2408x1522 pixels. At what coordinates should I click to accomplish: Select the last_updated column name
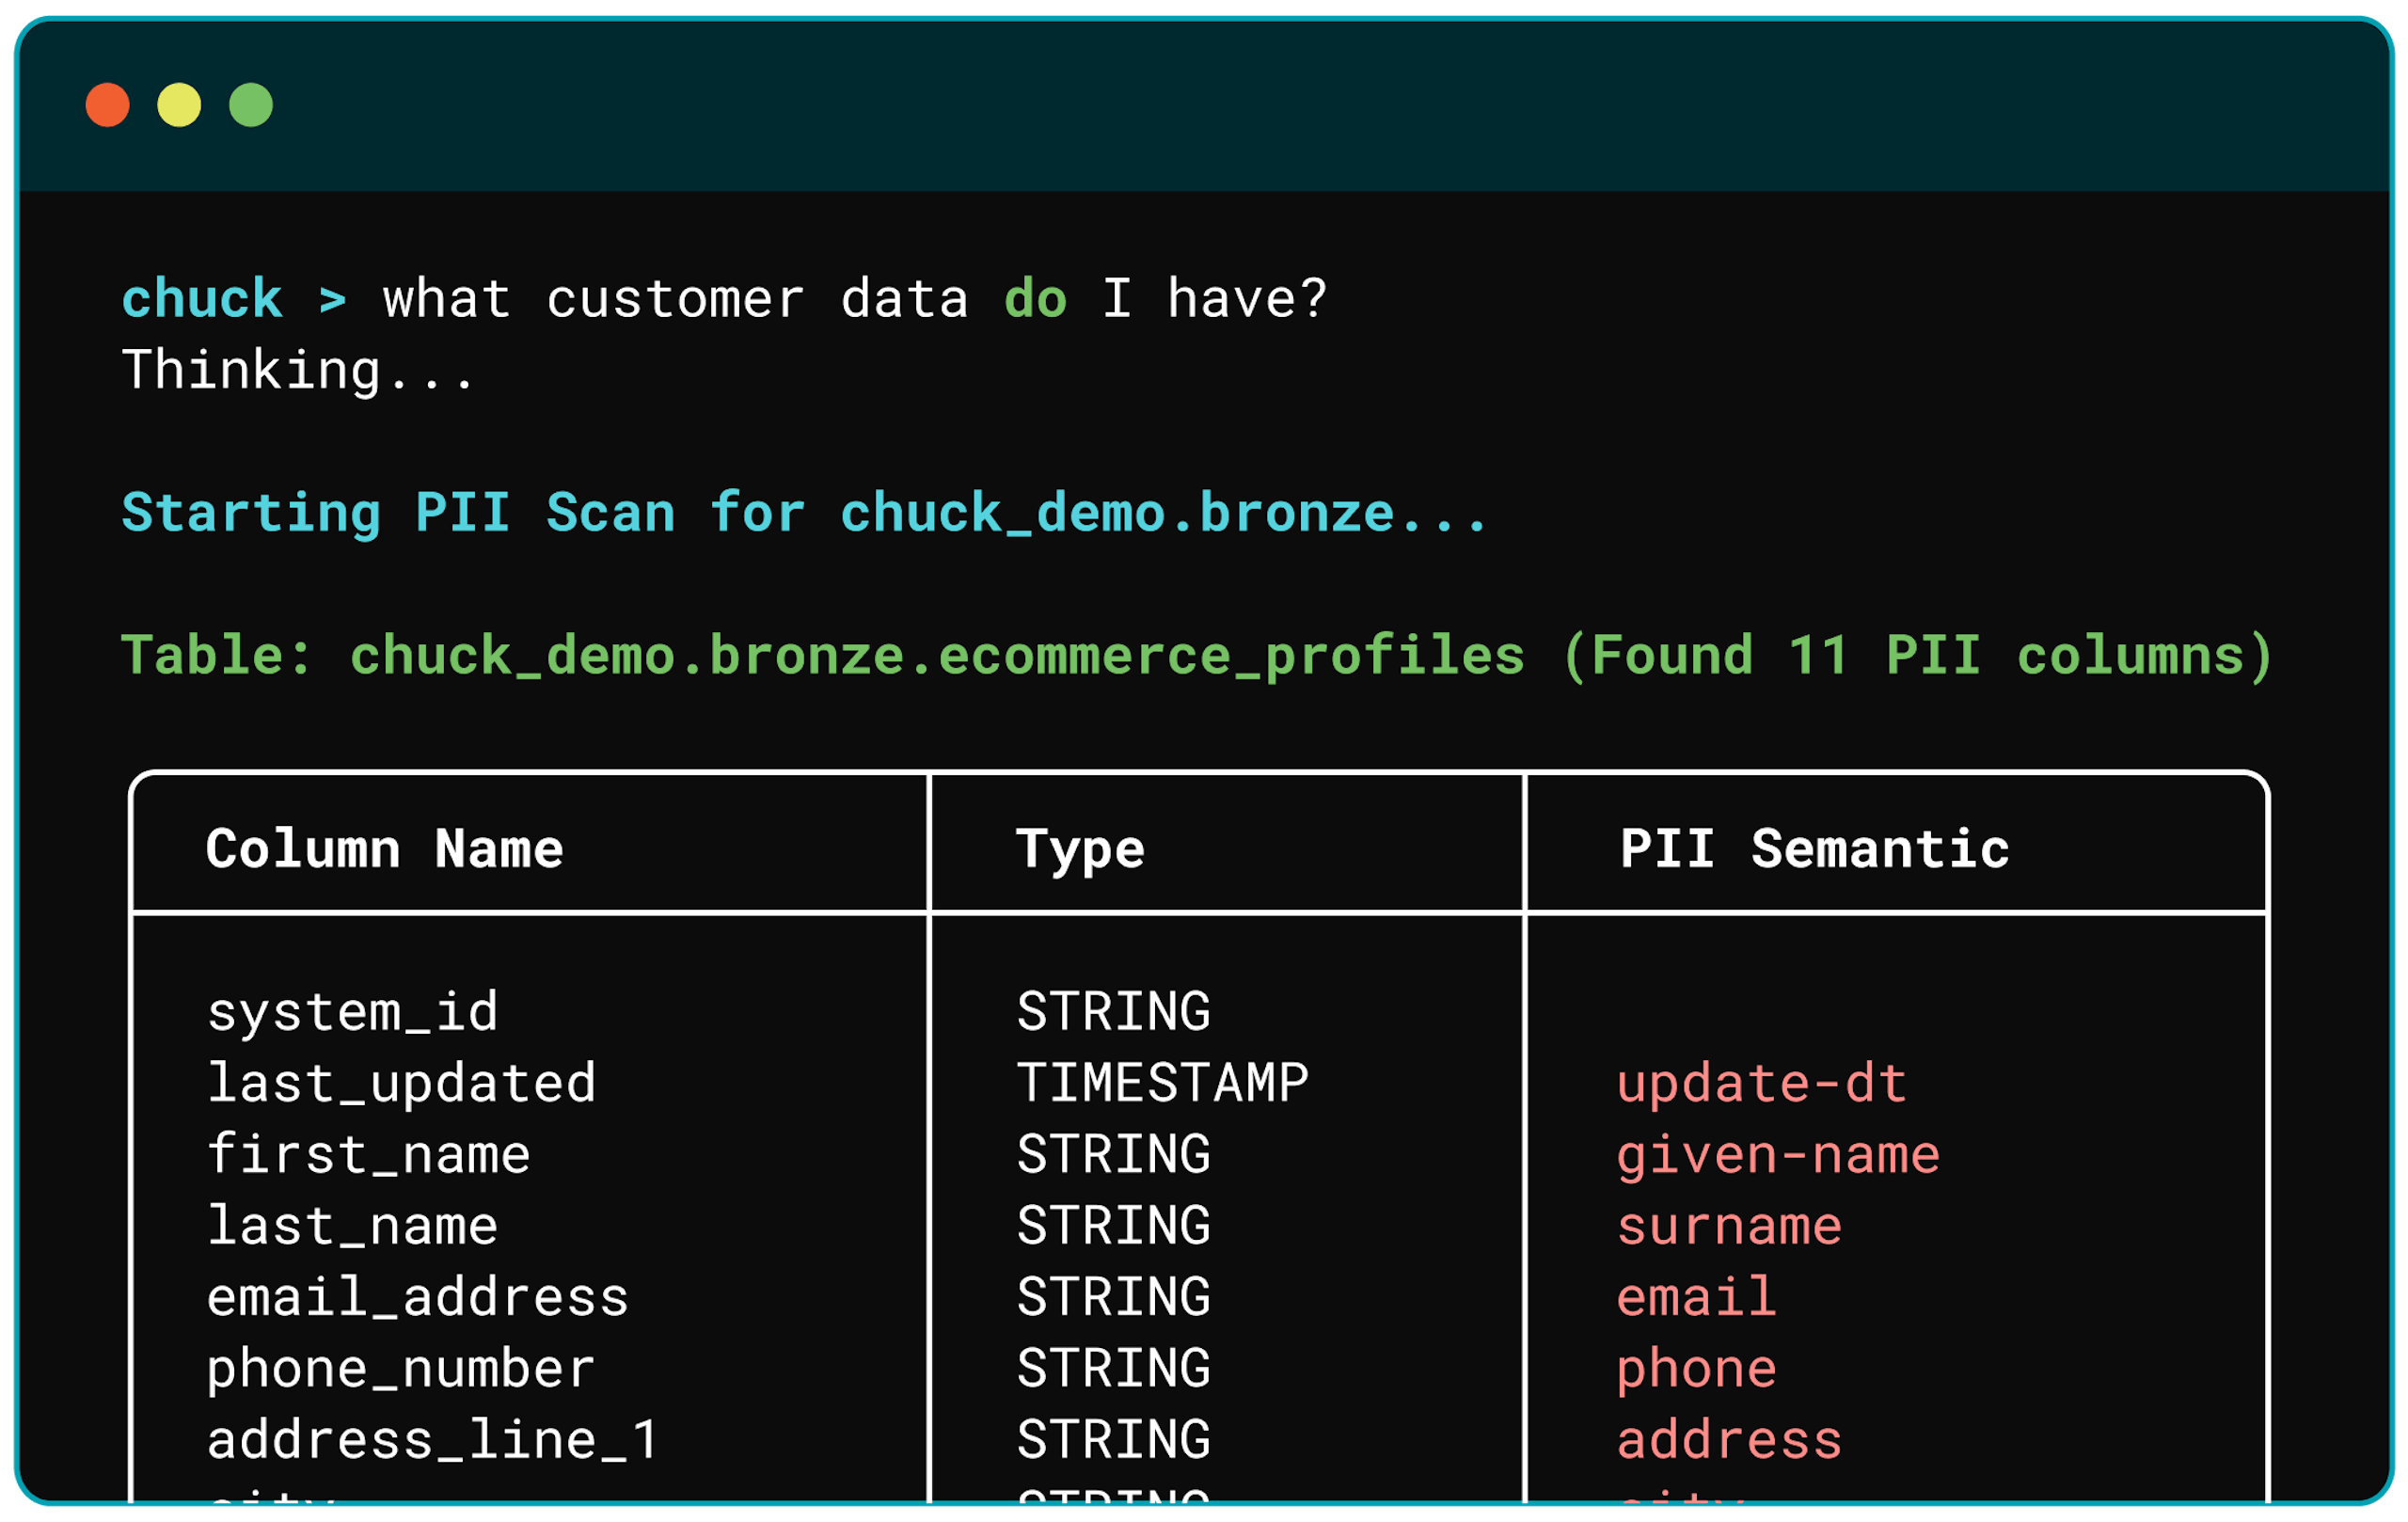401,1083
